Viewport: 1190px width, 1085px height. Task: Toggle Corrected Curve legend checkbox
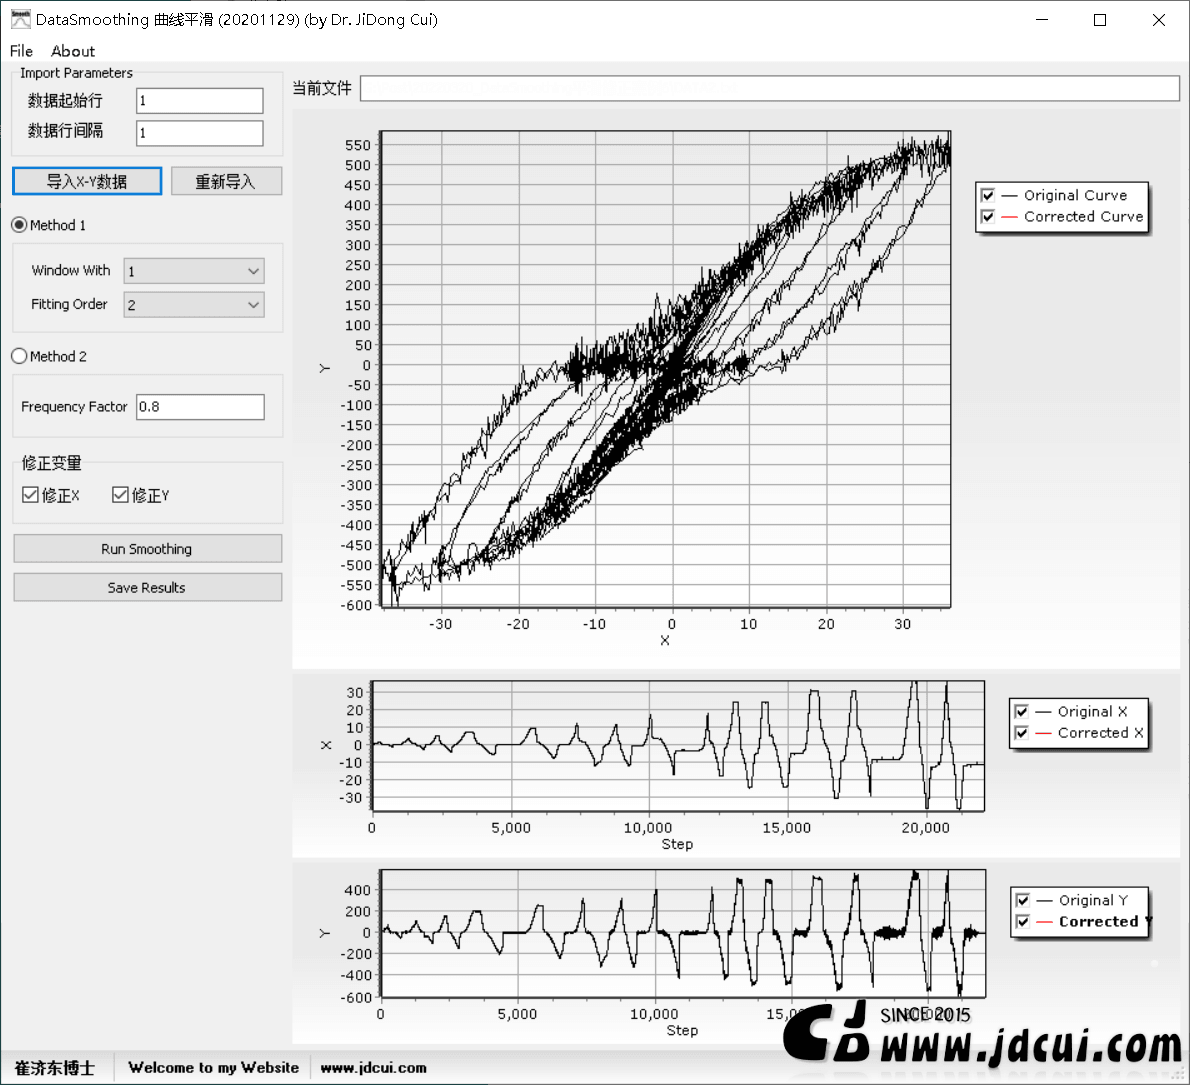[x=987, y=216]
